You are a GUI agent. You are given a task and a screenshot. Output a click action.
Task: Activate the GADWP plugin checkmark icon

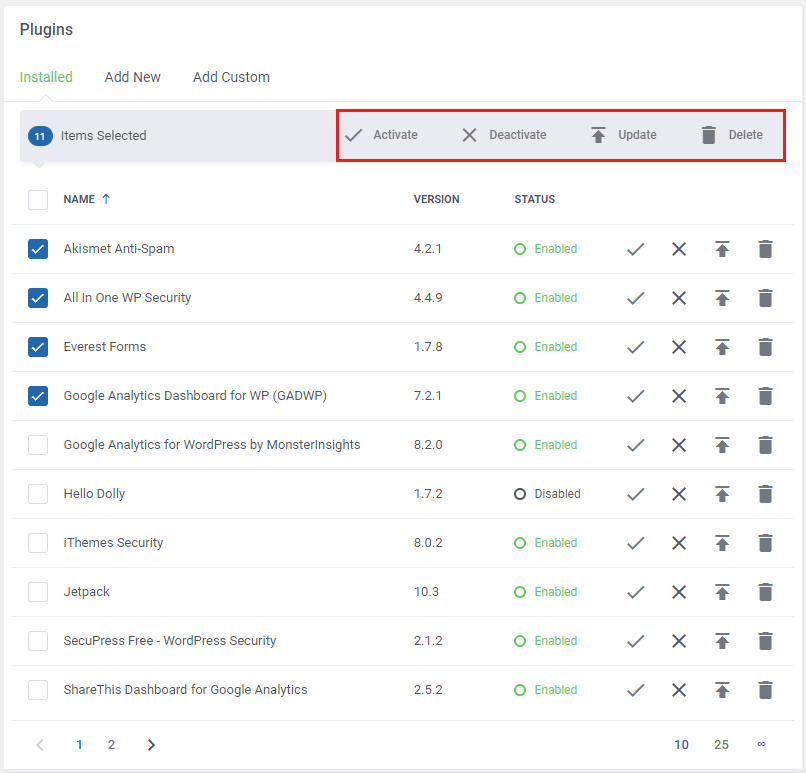[635, 396]
